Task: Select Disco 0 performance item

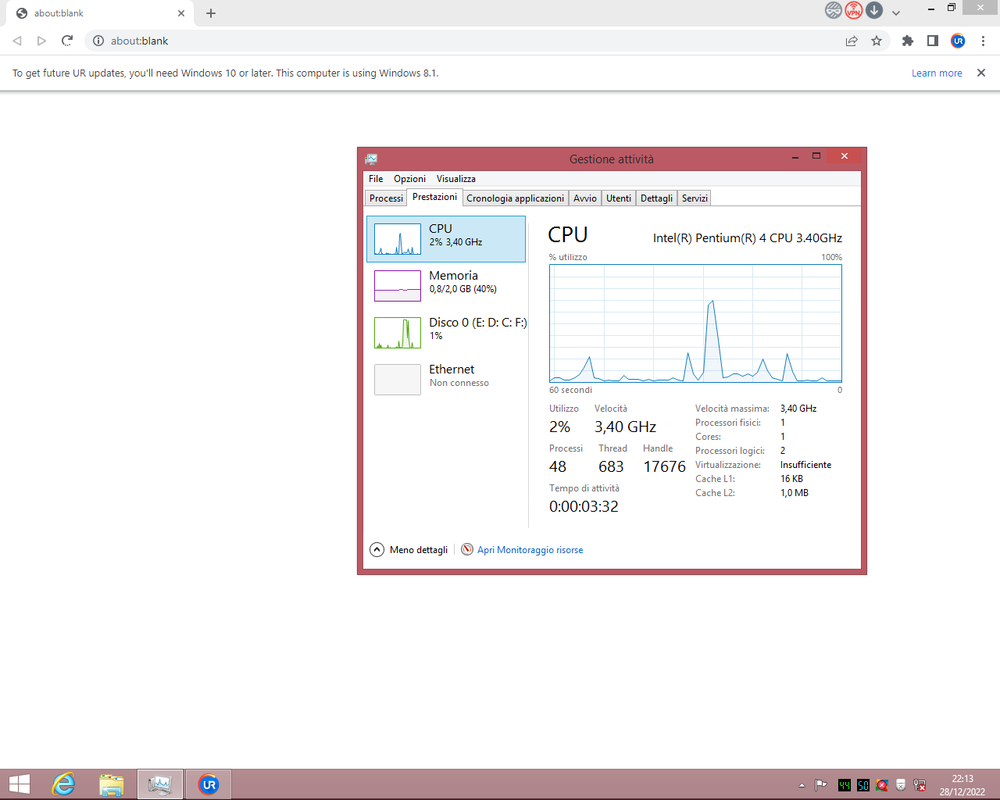Action: (446, 332)
